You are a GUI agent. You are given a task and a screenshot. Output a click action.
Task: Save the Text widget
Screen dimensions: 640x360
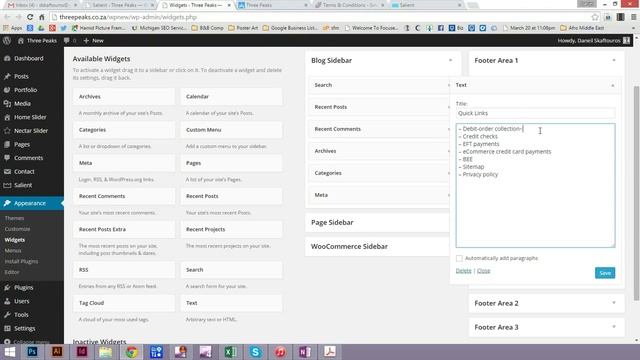point(605,273)
